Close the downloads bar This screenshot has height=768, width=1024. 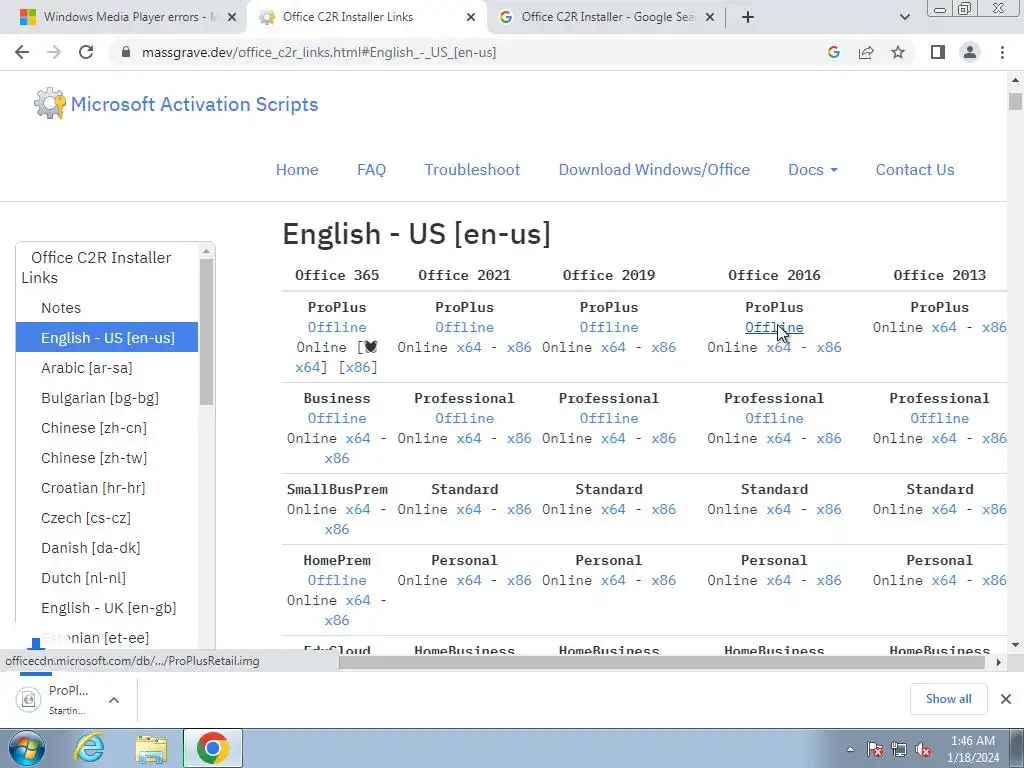(1006, 699)
